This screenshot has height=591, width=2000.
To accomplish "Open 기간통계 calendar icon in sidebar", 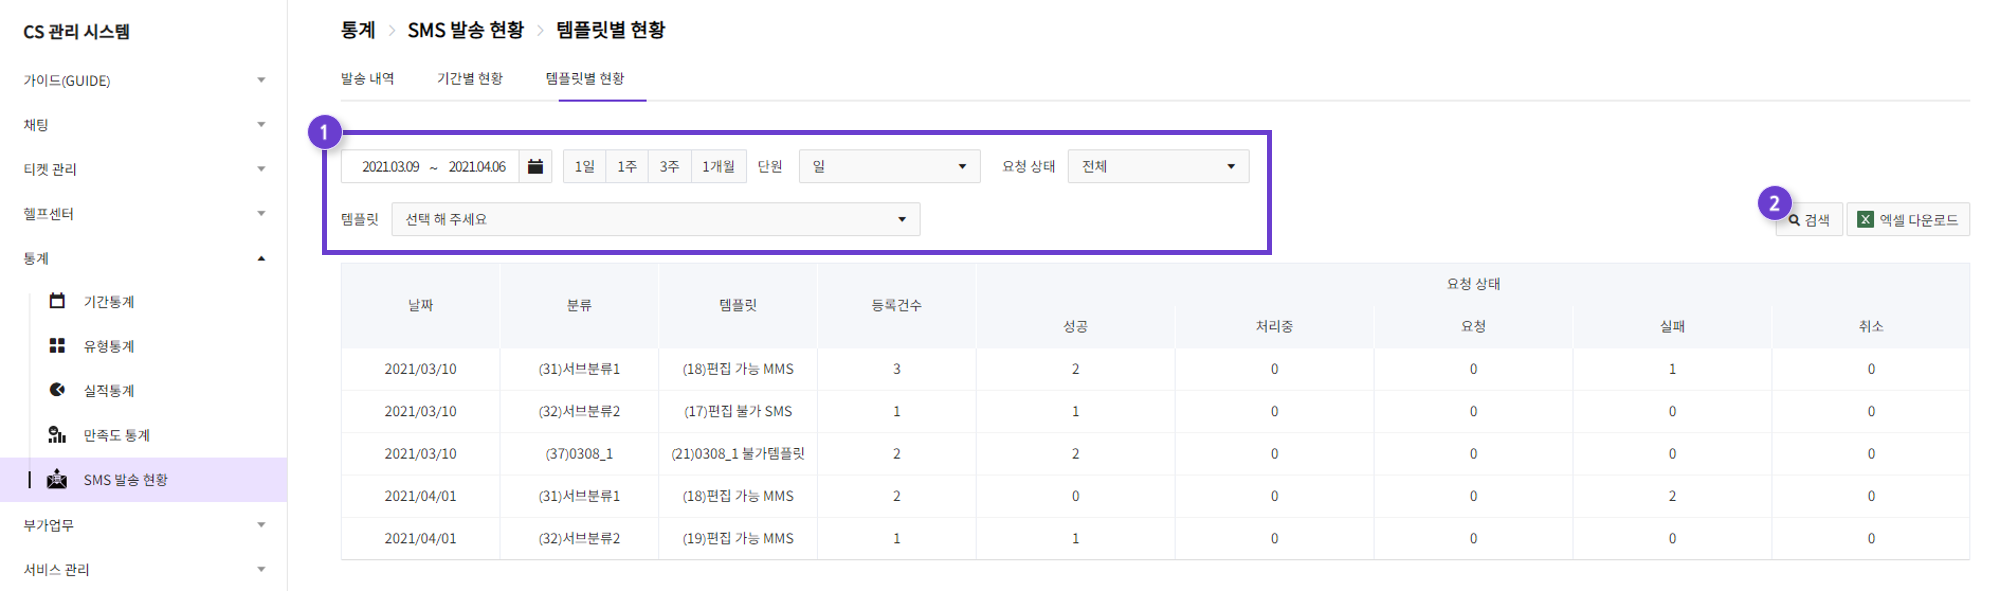I will 57,301.
